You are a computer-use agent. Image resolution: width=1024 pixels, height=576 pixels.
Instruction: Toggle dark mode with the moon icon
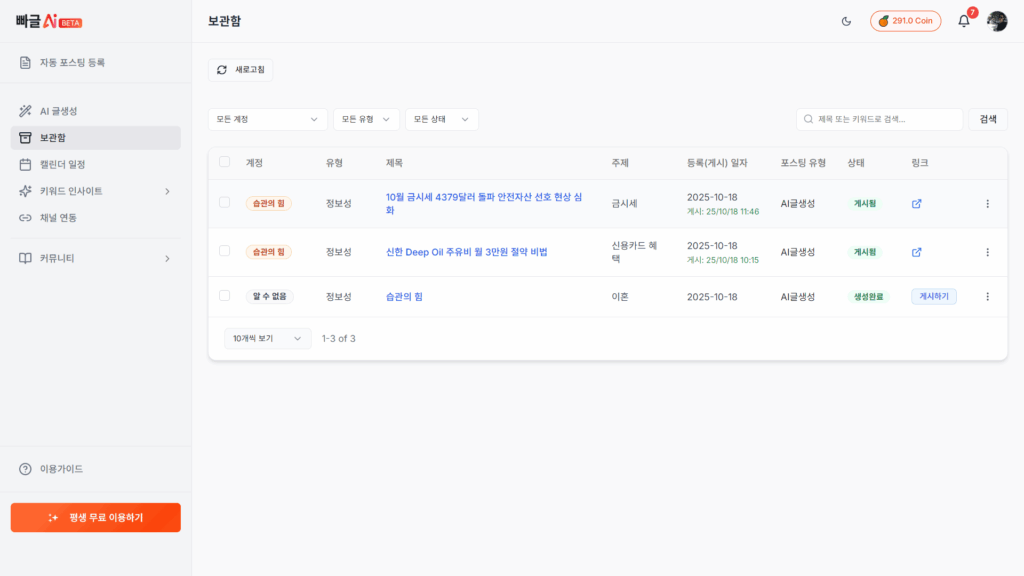(846, 21)
